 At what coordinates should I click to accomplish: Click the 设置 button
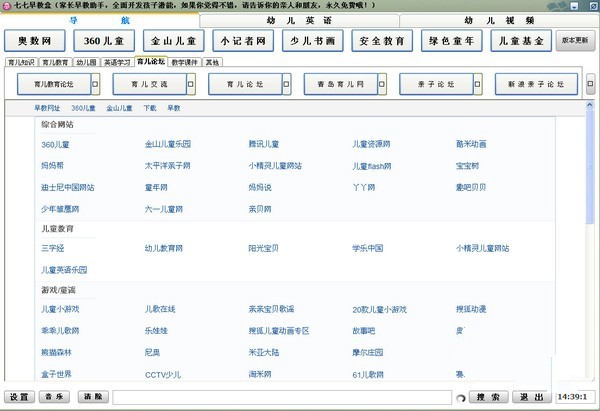pos(19,397)
